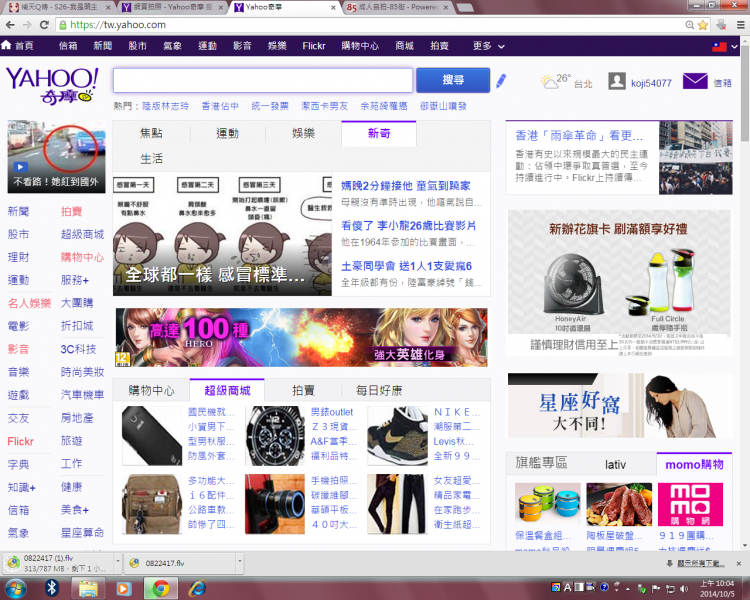The width and height of the screenshot is (750, 600).
Task: Click inside the Yahoo search text box
Action: [x=262, y=81]
